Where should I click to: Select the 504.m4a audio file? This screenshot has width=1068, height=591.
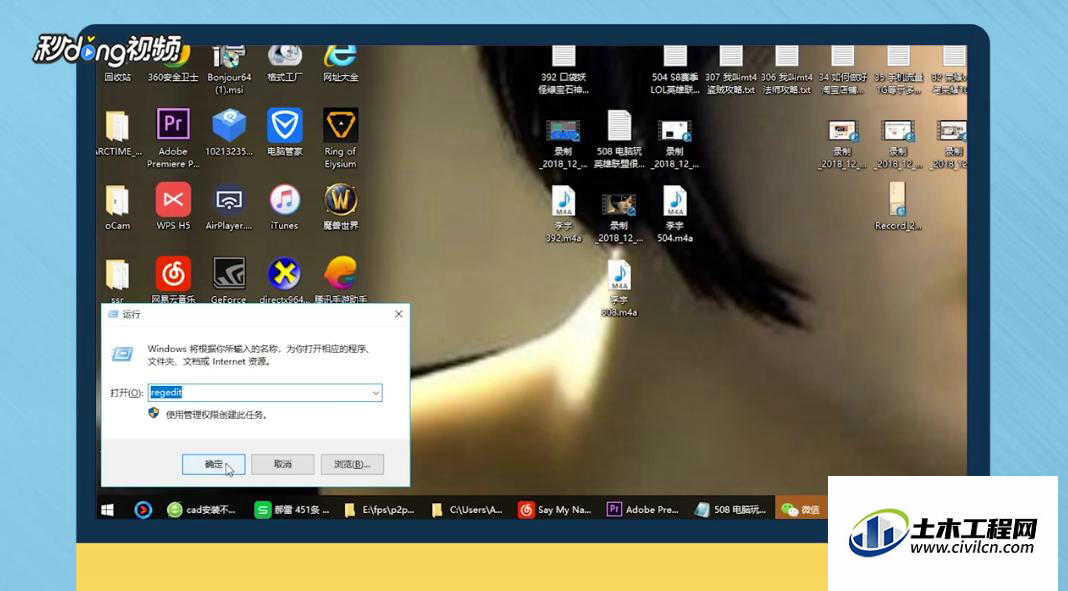point(674,214)
